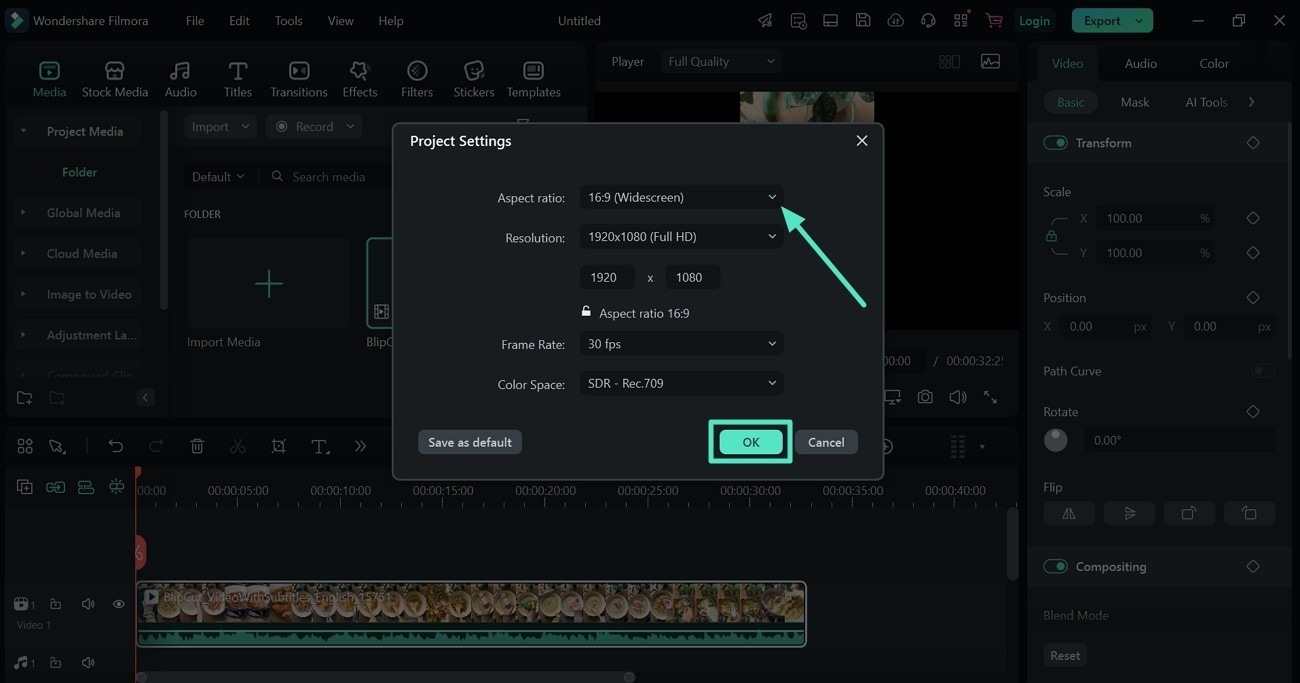Take a snapshot with the camera icon
This screenshot has width=1300, height=683.
[x=925, y=397]
